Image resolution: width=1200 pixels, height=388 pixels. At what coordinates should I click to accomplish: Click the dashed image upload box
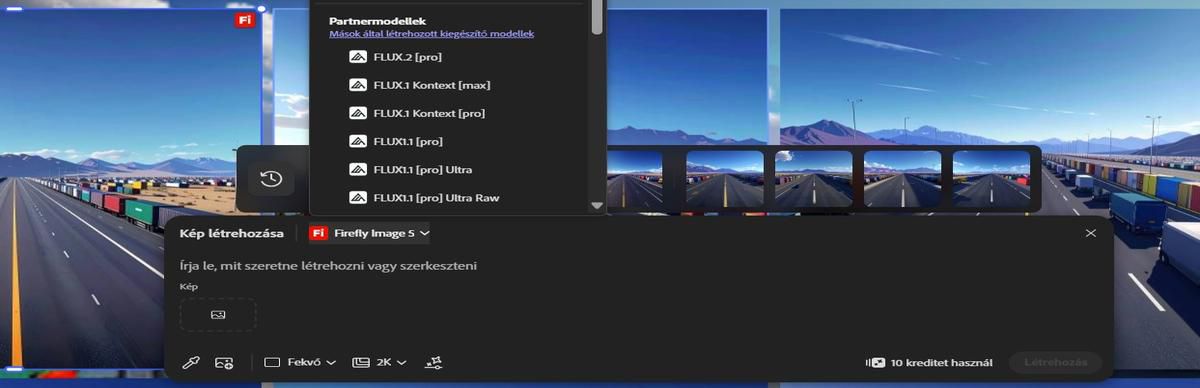[x=218, y=315]
